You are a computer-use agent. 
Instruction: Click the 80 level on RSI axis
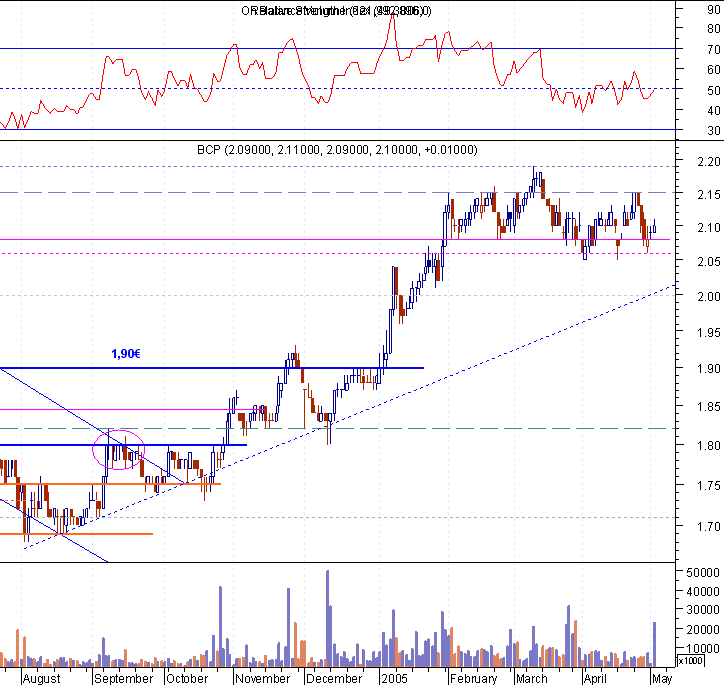pyautogui.click(x=713, y=29)
